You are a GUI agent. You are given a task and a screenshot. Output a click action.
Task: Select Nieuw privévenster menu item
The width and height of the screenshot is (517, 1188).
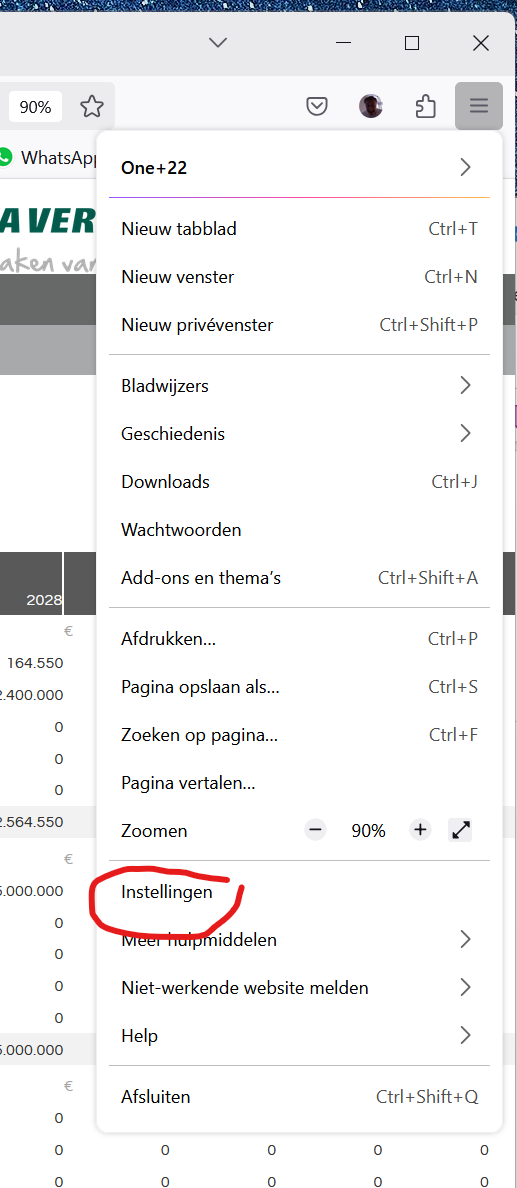[x=299, y=325]
